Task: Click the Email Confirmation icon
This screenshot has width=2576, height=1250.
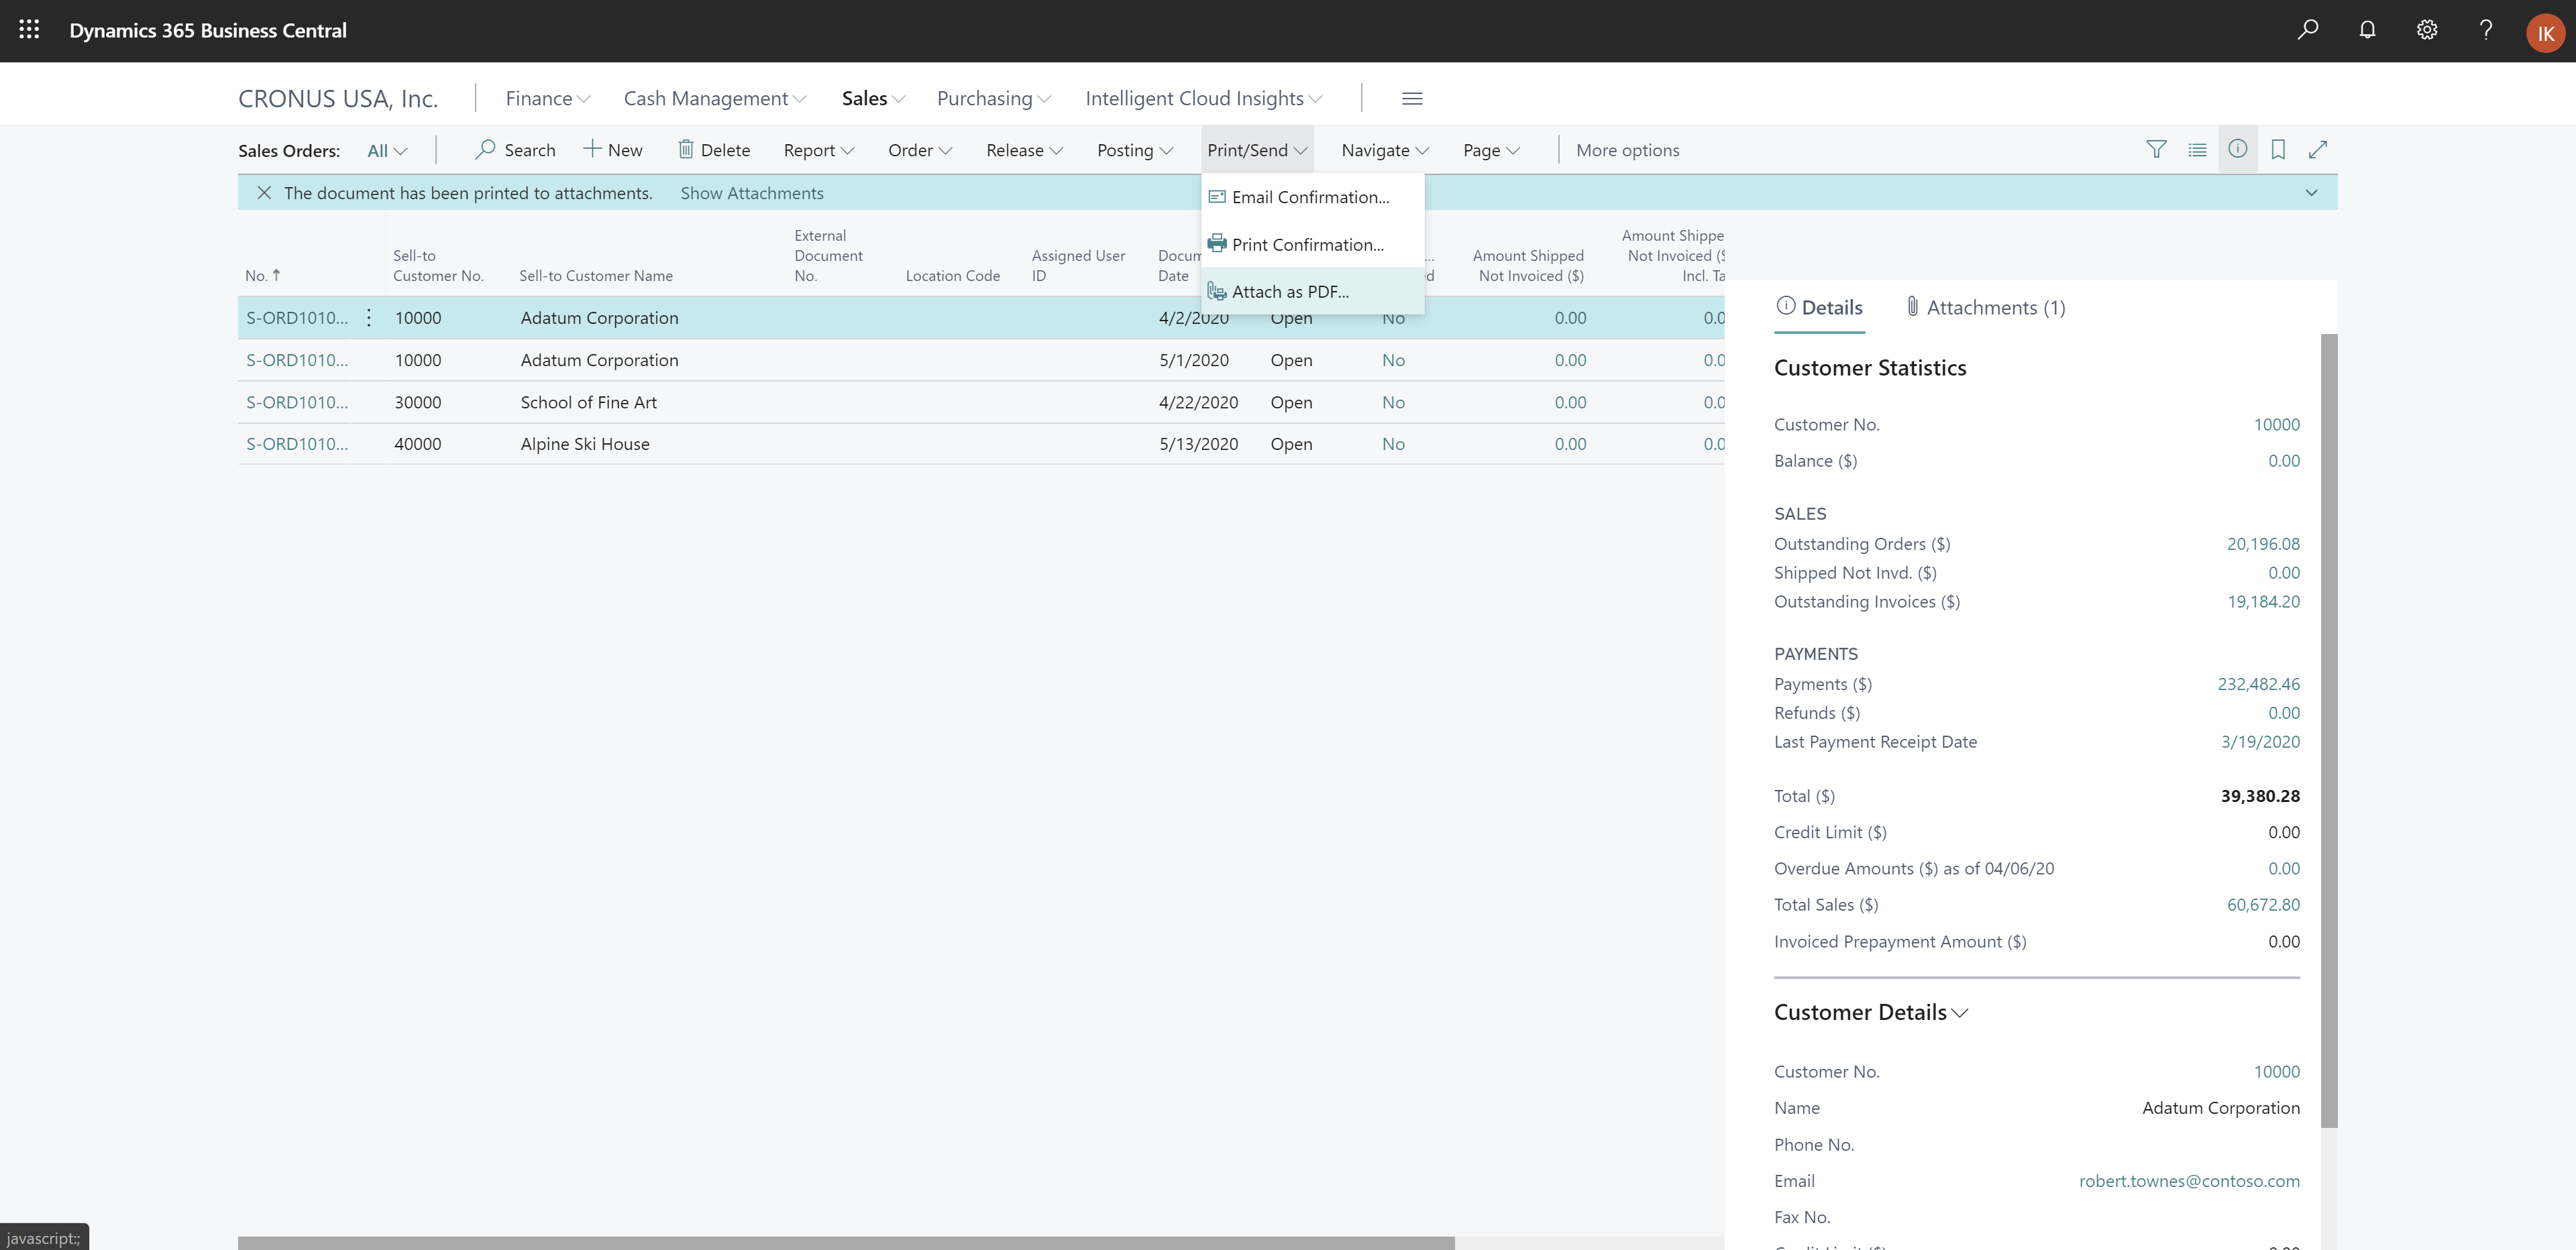Action: (x=1216, y=195)
